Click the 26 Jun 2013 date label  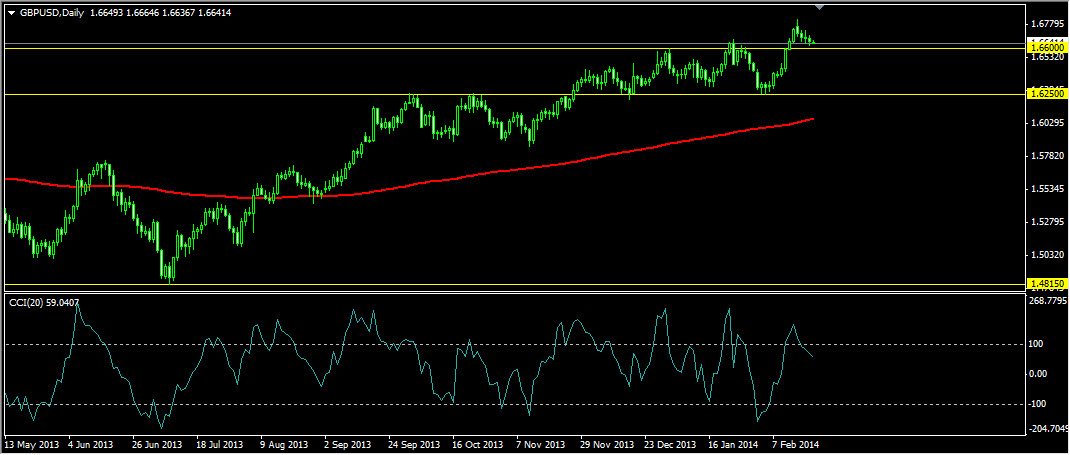[156, 444]
